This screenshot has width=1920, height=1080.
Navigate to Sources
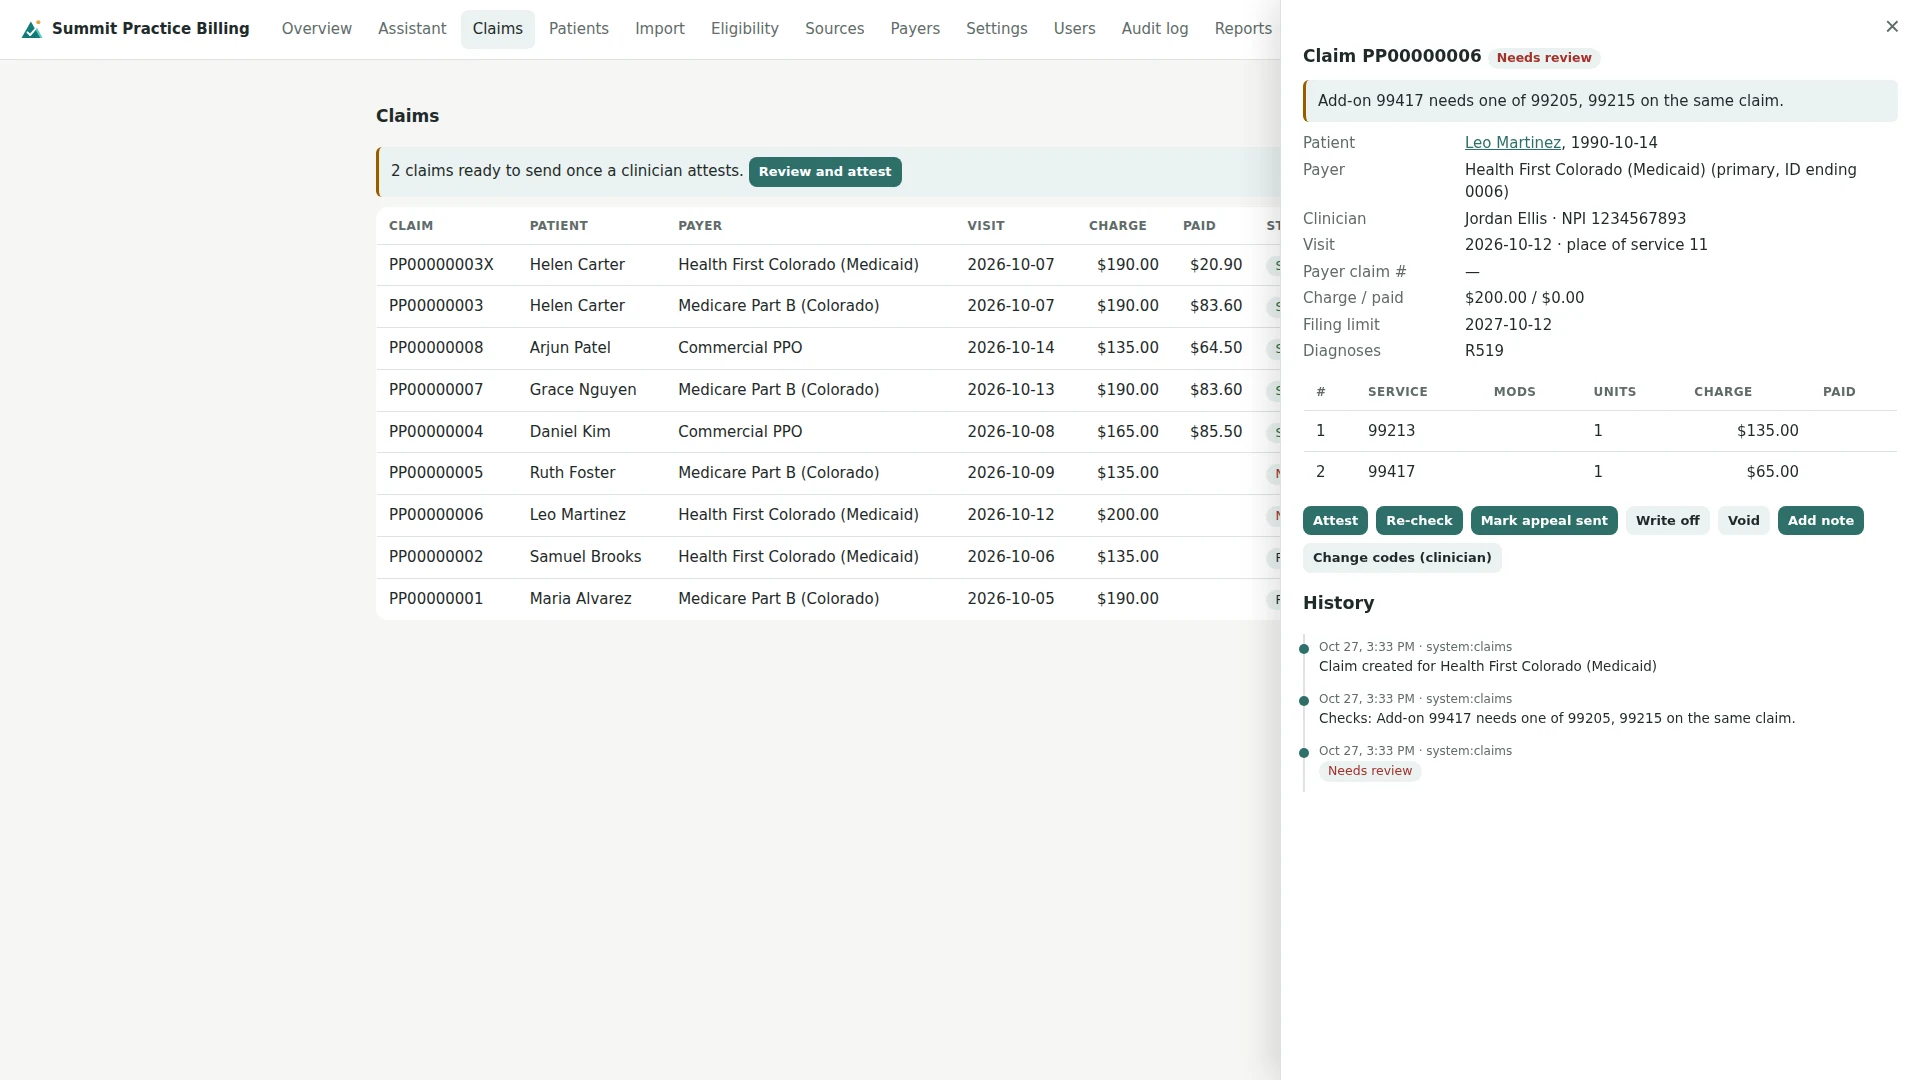[x=834, y=29]
